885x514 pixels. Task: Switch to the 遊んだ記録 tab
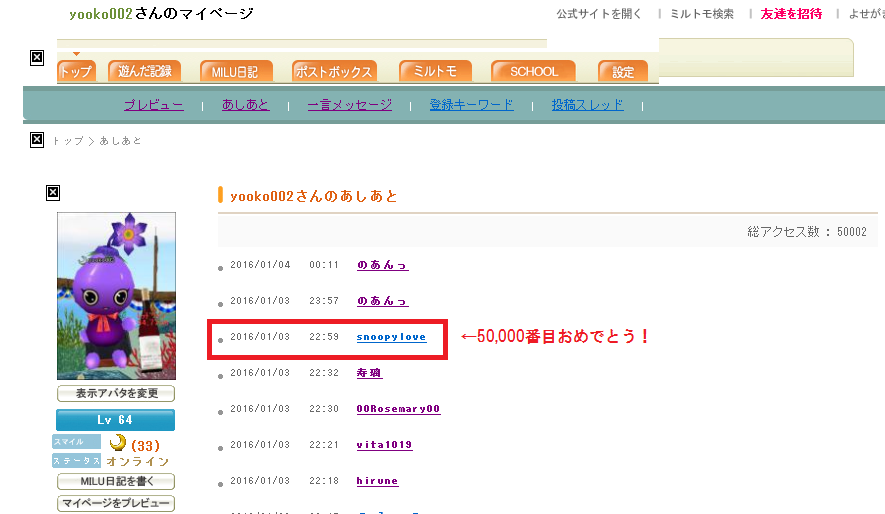tap(145, 71)
